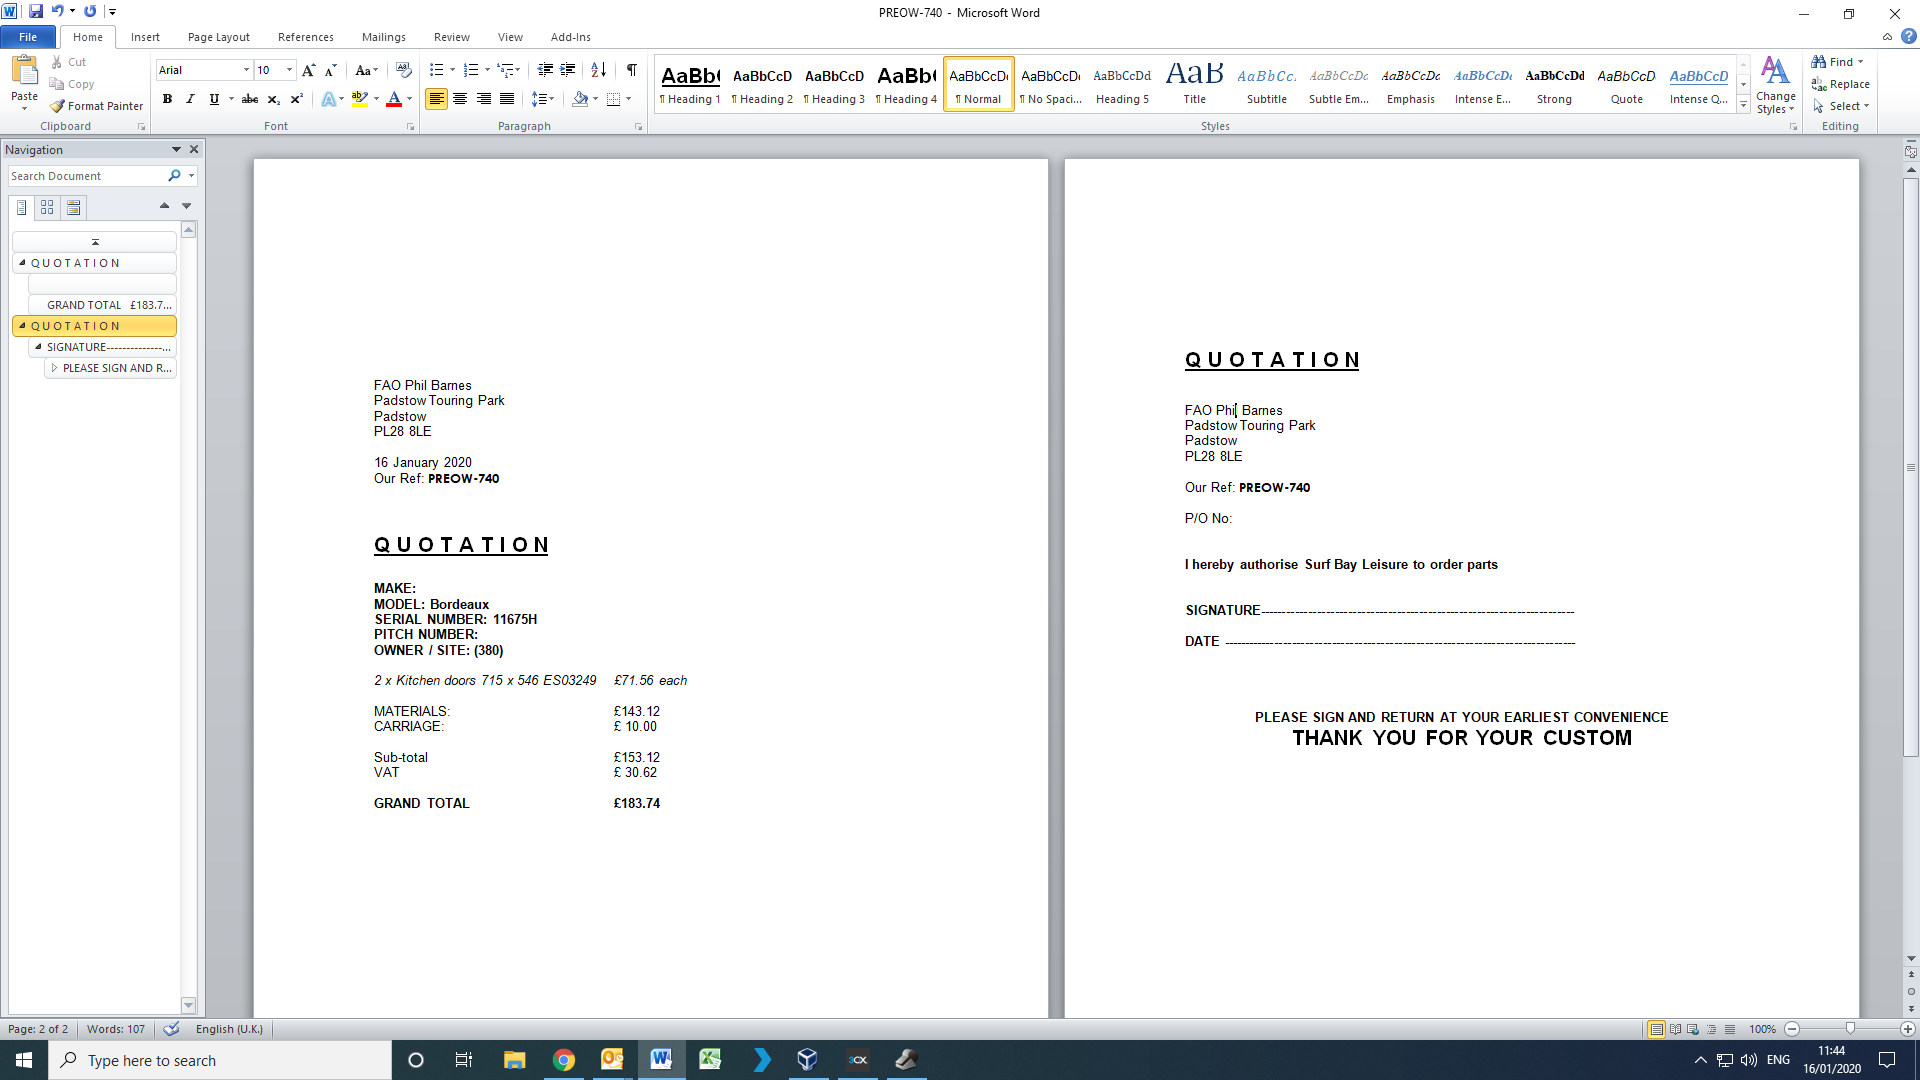The image size is (1920, 1080).
Task: Click the Clear Formatting icon
Action: coord(404,70)
